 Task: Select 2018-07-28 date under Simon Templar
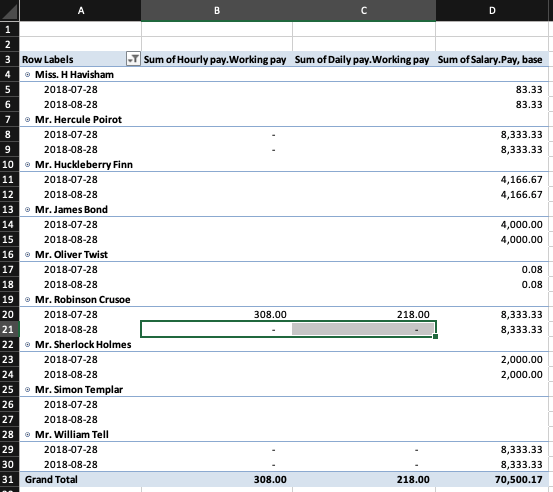71,404
